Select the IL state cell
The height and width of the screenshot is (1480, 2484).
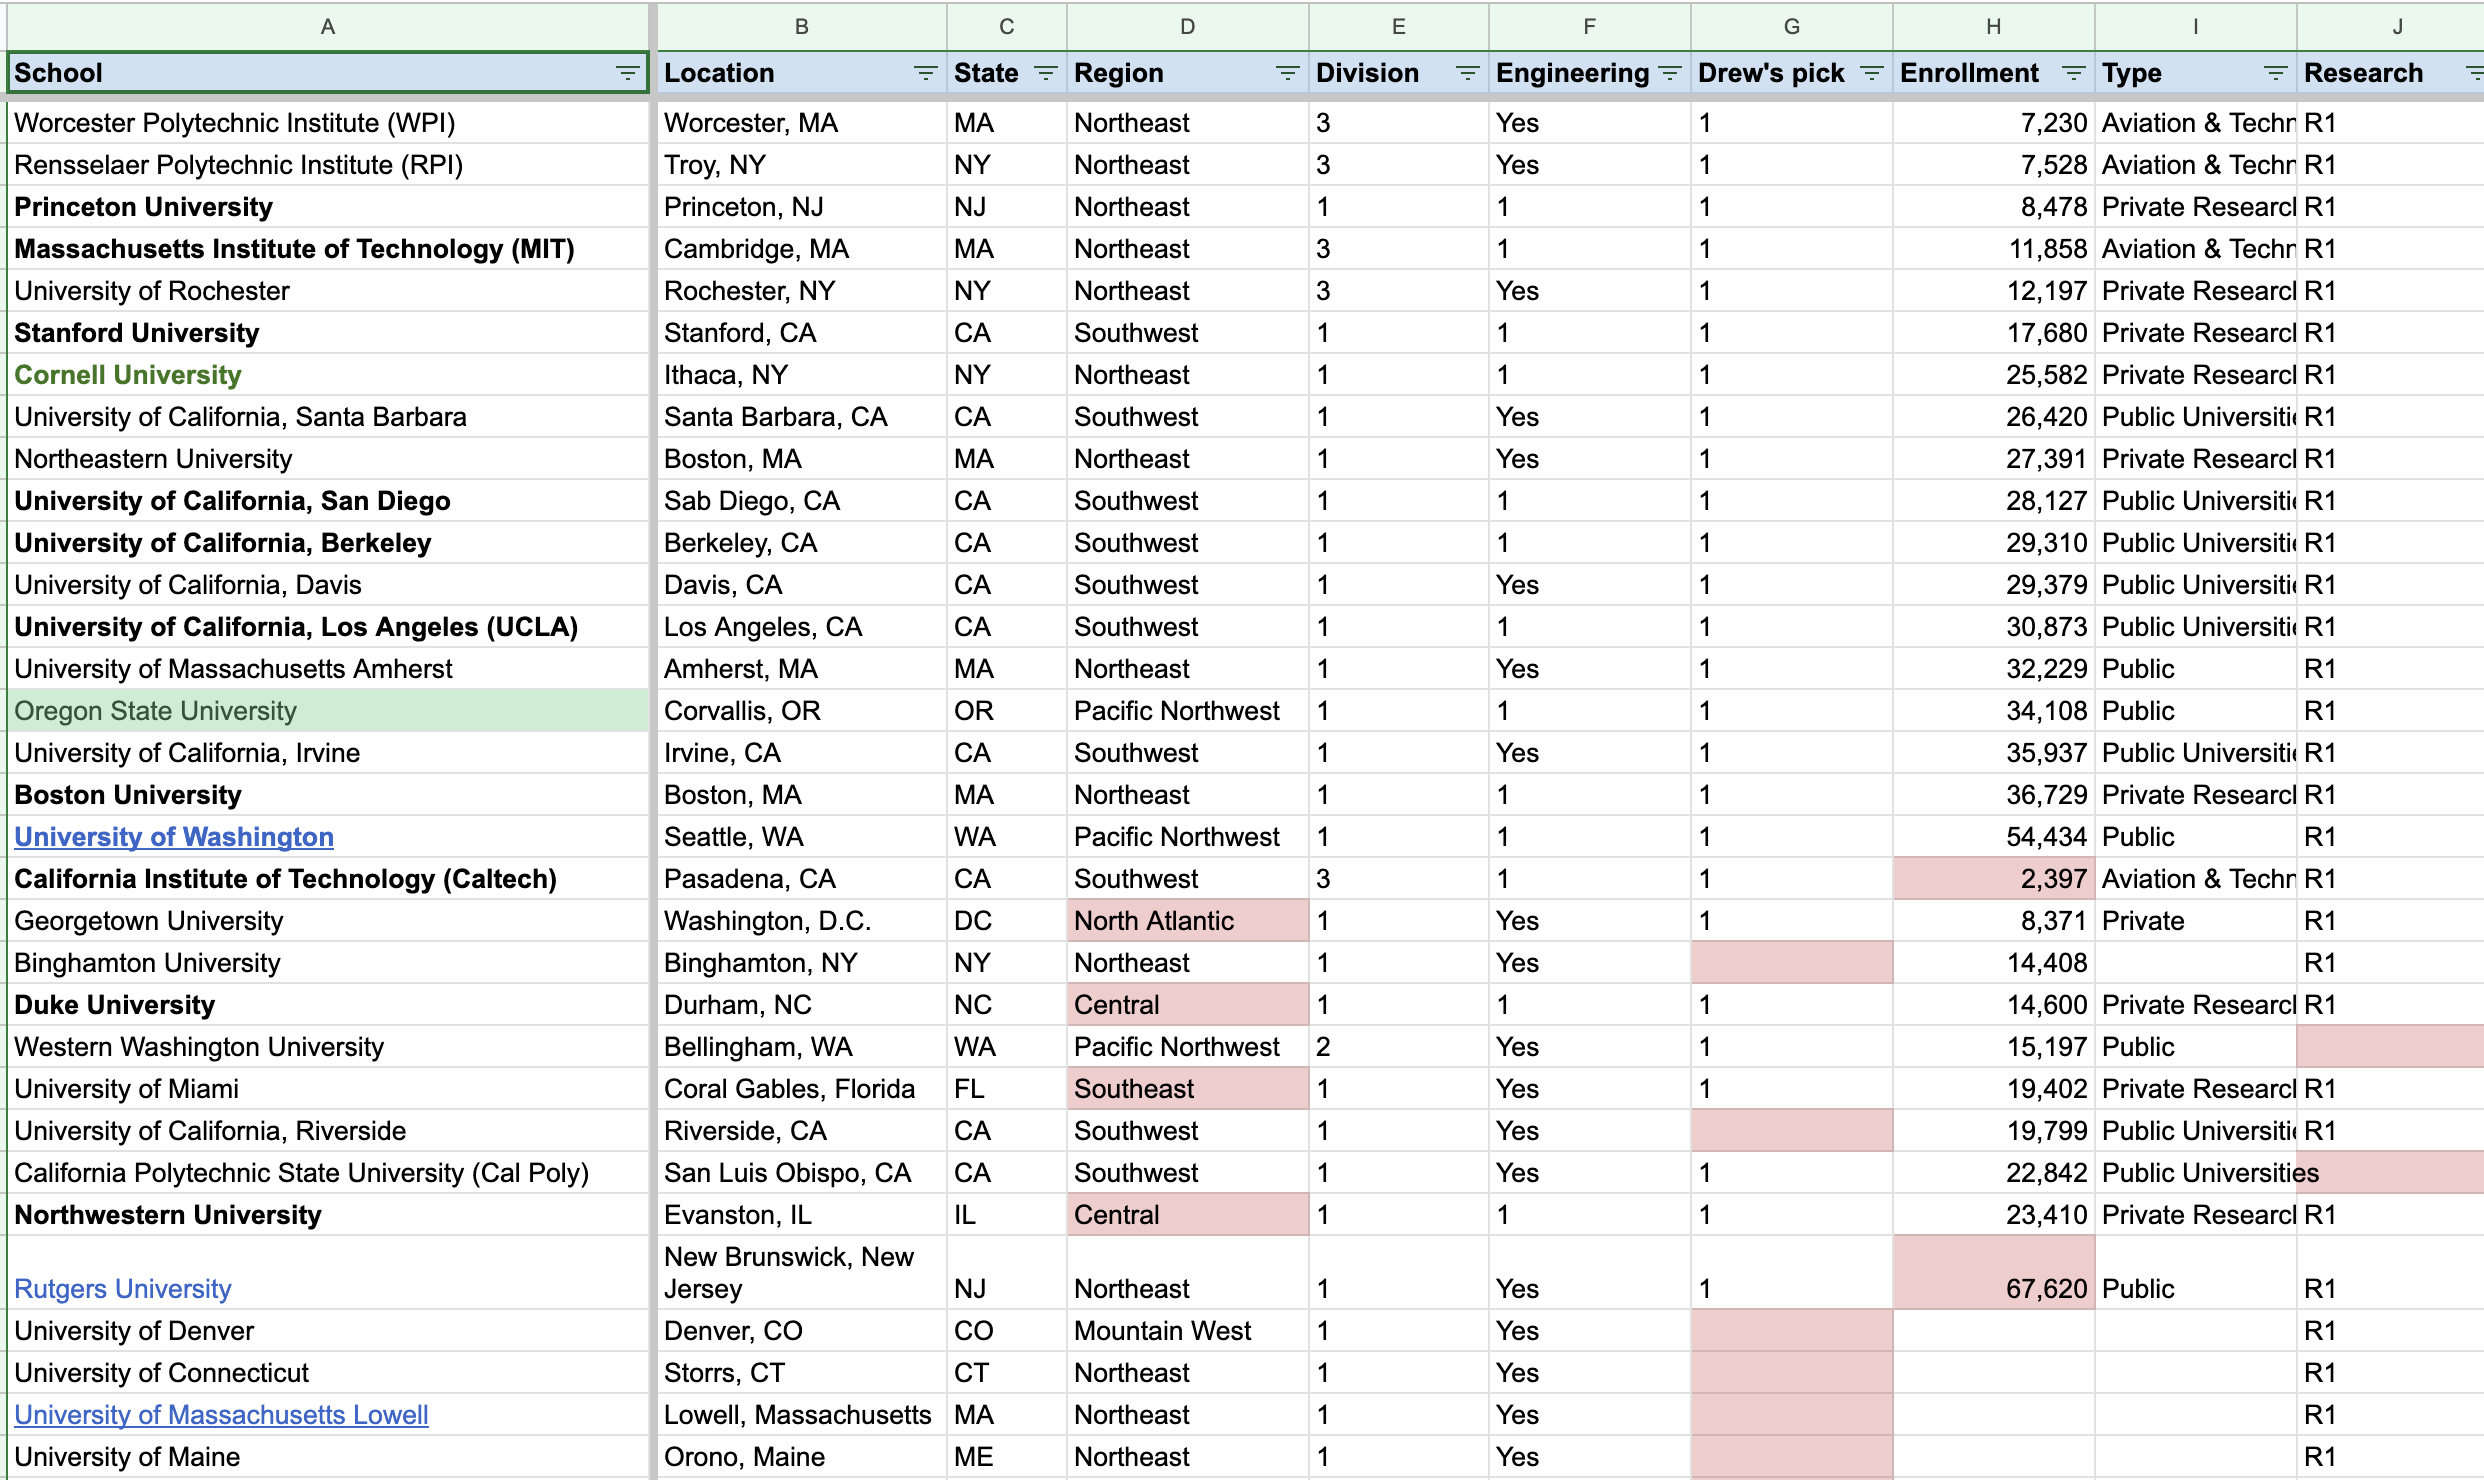click(1007, 1215)
